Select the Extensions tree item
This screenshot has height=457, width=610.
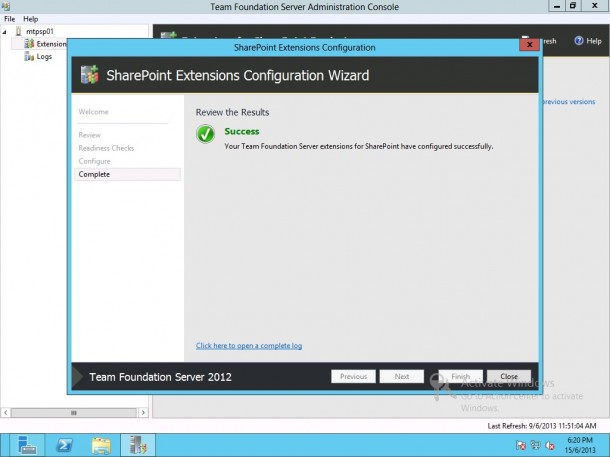point(51,44)
